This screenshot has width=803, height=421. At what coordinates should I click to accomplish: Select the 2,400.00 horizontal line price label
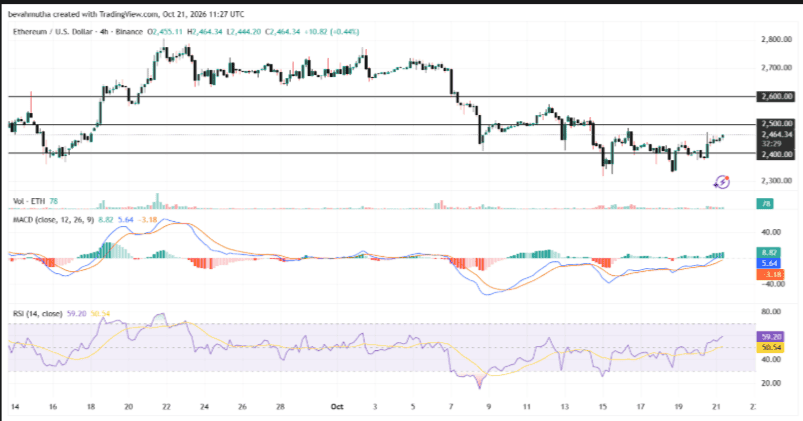(776, 154)
